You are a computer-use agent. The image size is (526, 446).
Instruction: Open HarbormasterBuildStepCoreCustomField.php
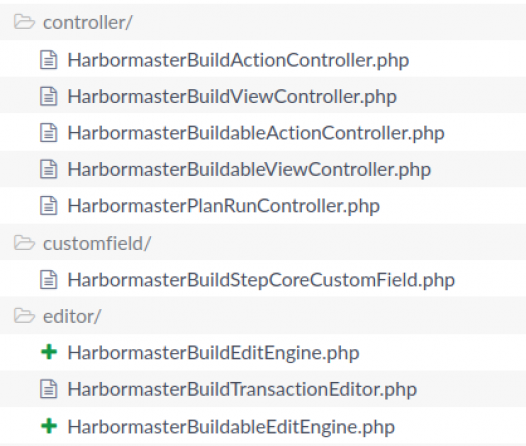pos(261,280)
